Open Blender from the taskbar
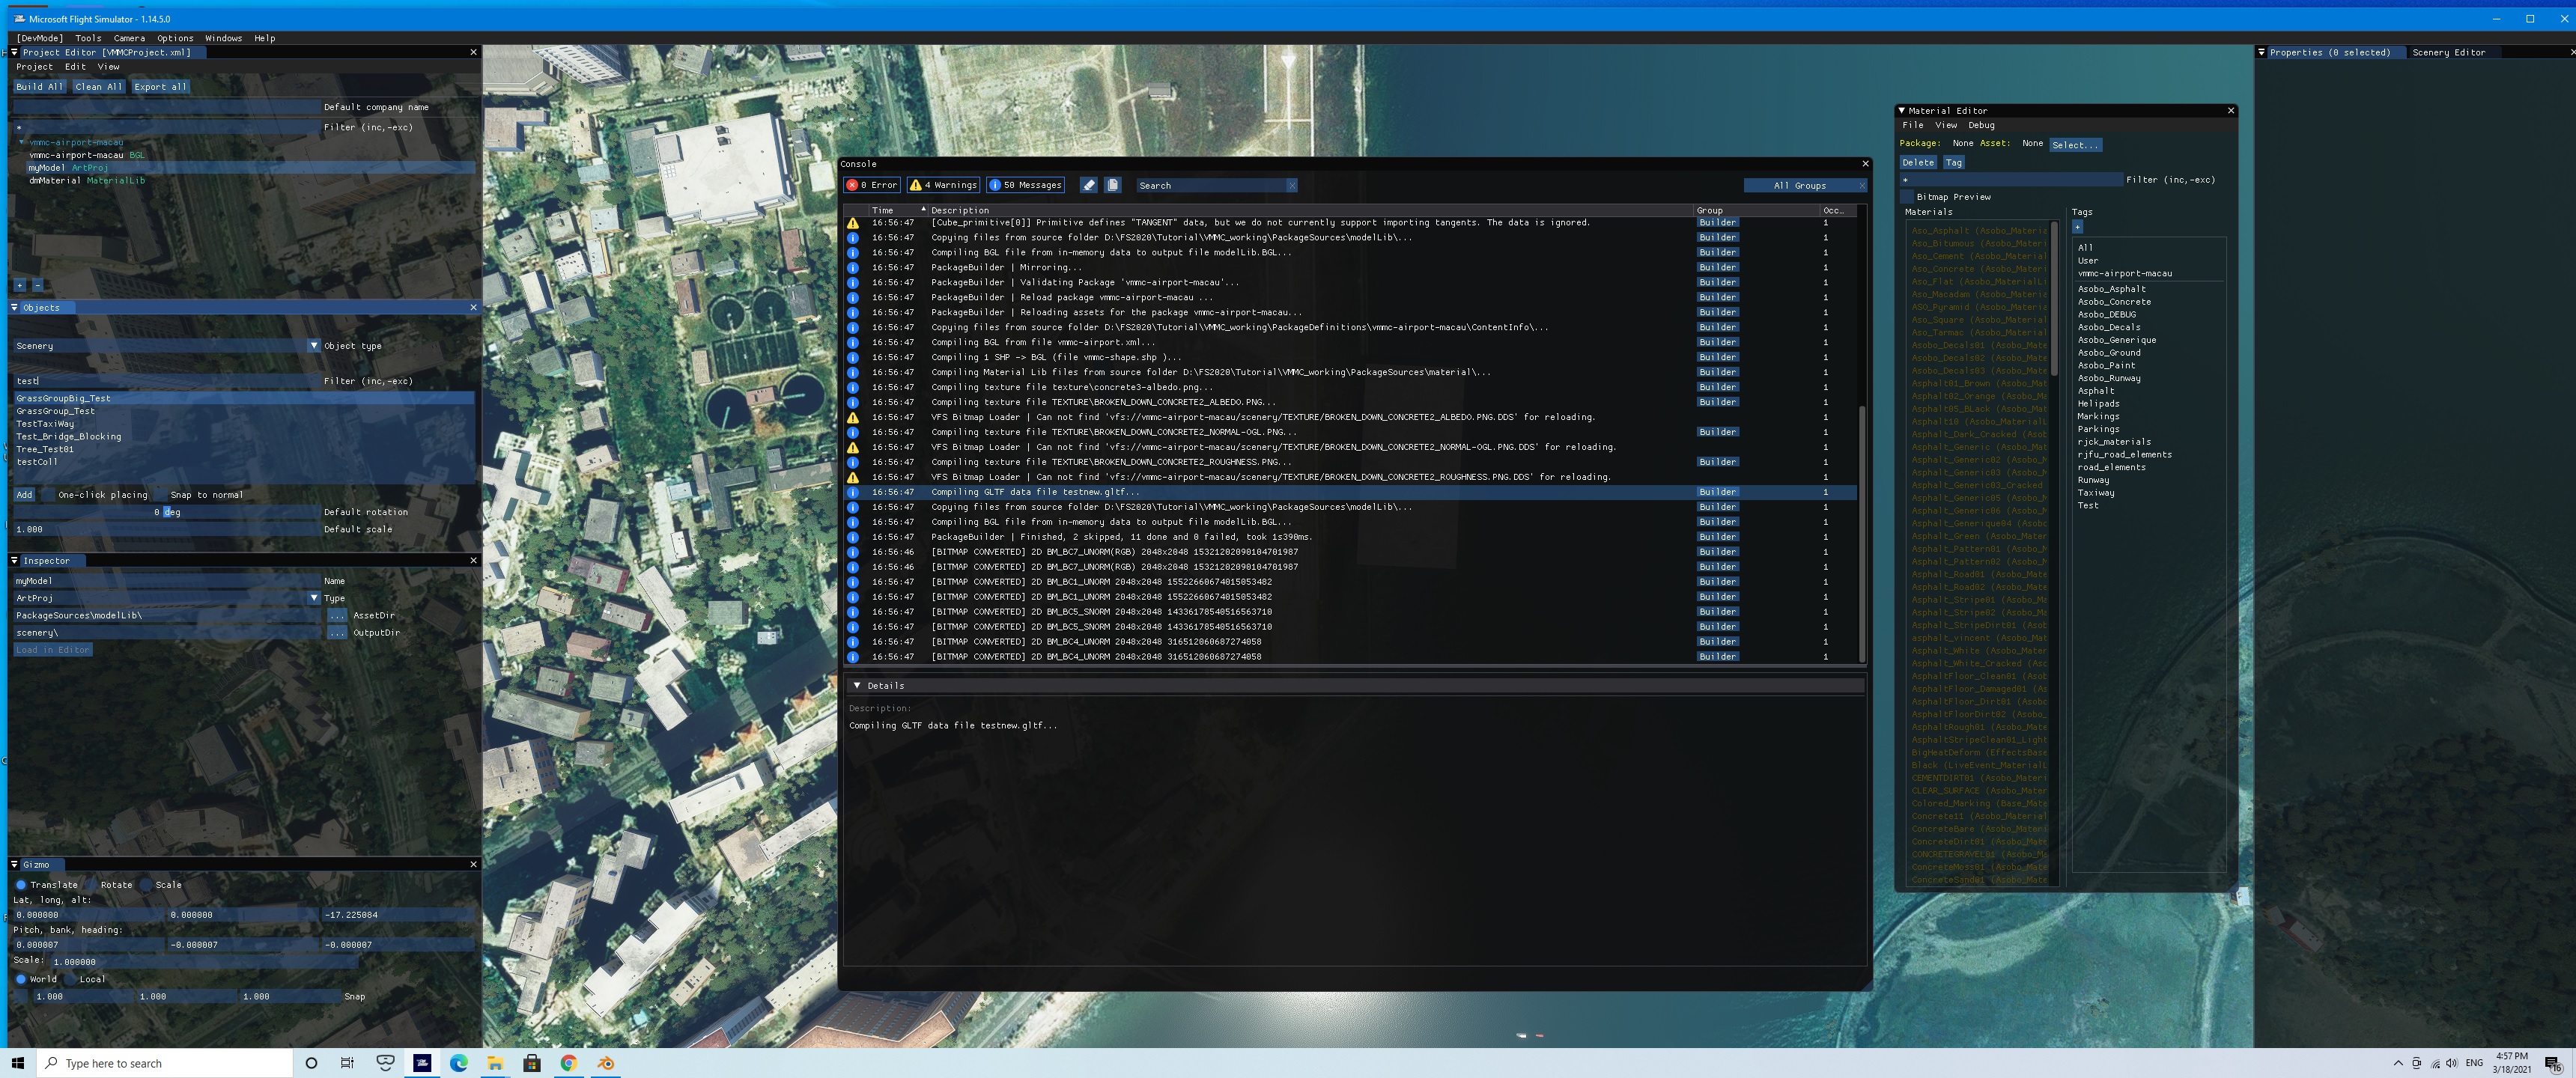The image size is (2576, 1078). pos(605,1063)
